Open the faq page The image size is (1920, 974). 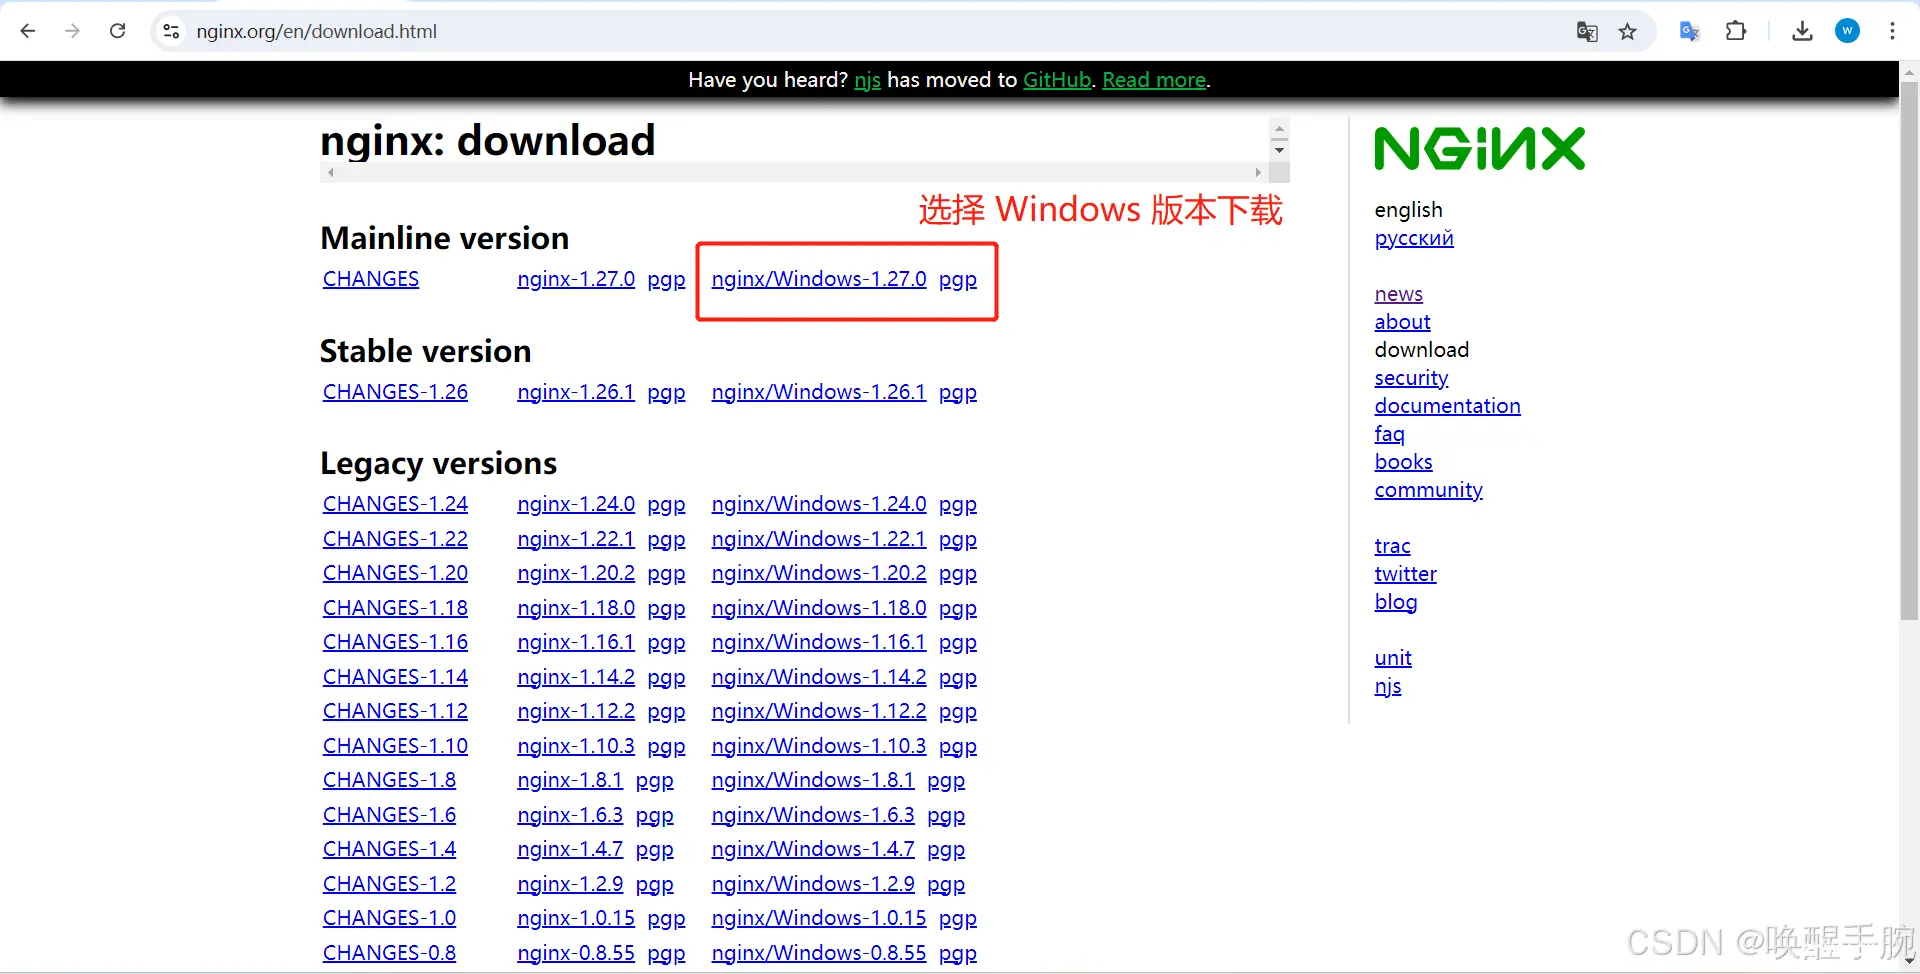(x=1389, y=434)
